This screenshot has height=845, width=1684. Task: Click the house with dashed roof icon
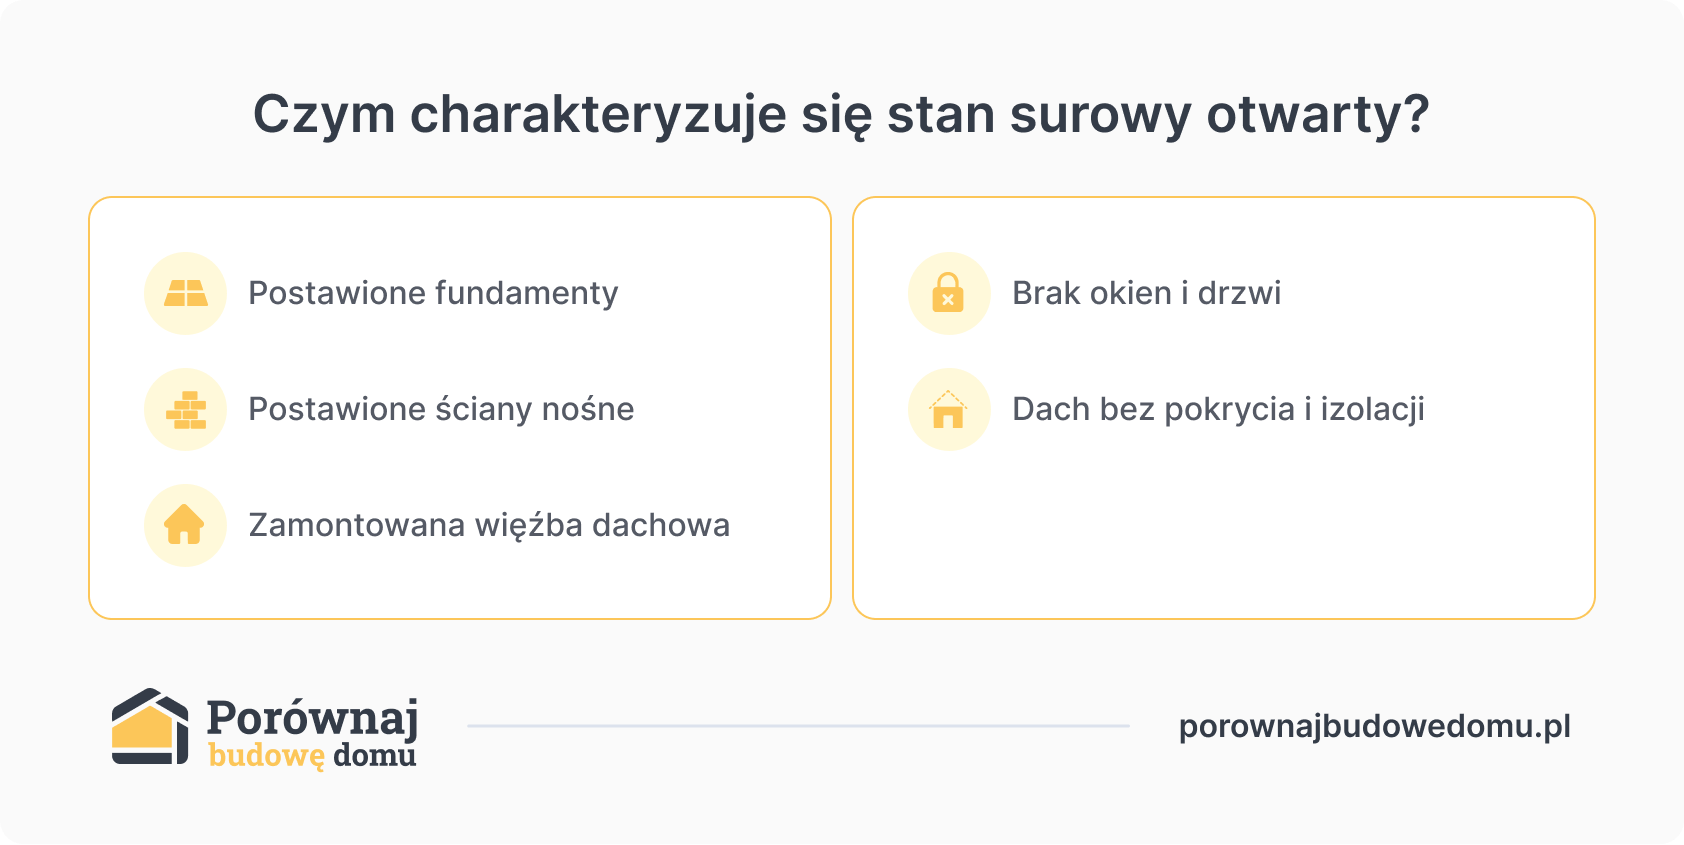(x=949, y=409)
